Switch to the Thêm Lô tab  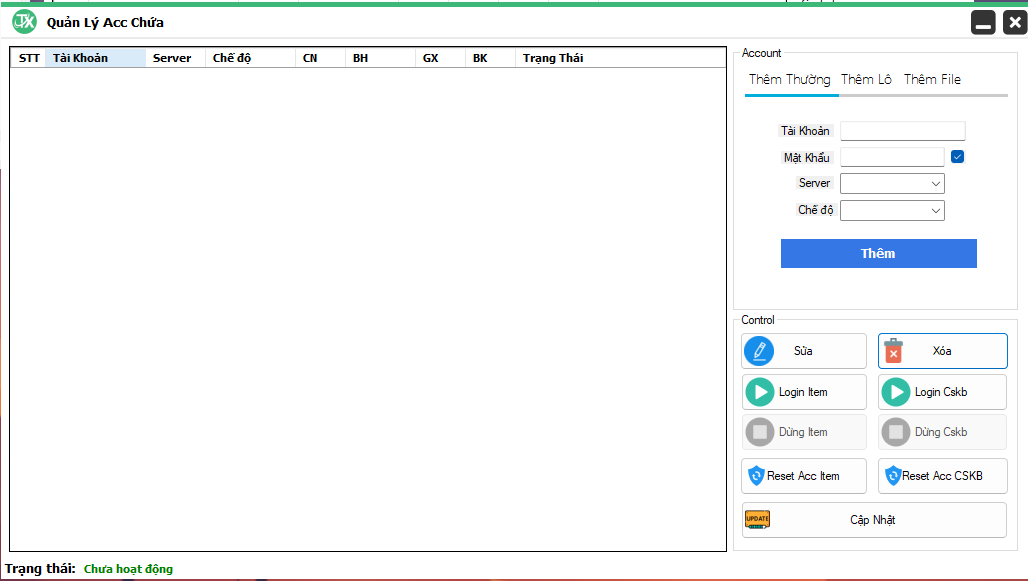866,79
